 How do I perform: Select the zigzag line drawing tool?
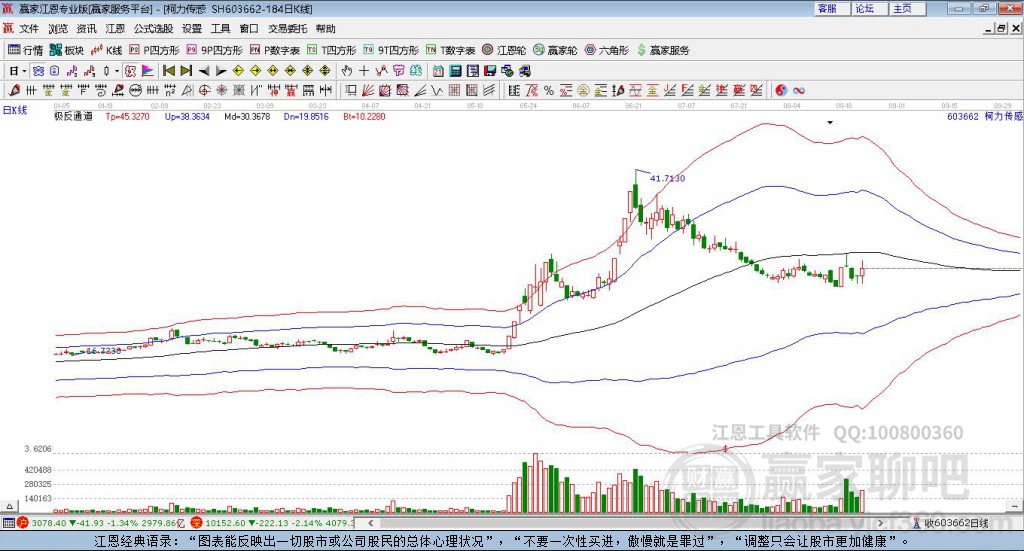pos(437,90)
